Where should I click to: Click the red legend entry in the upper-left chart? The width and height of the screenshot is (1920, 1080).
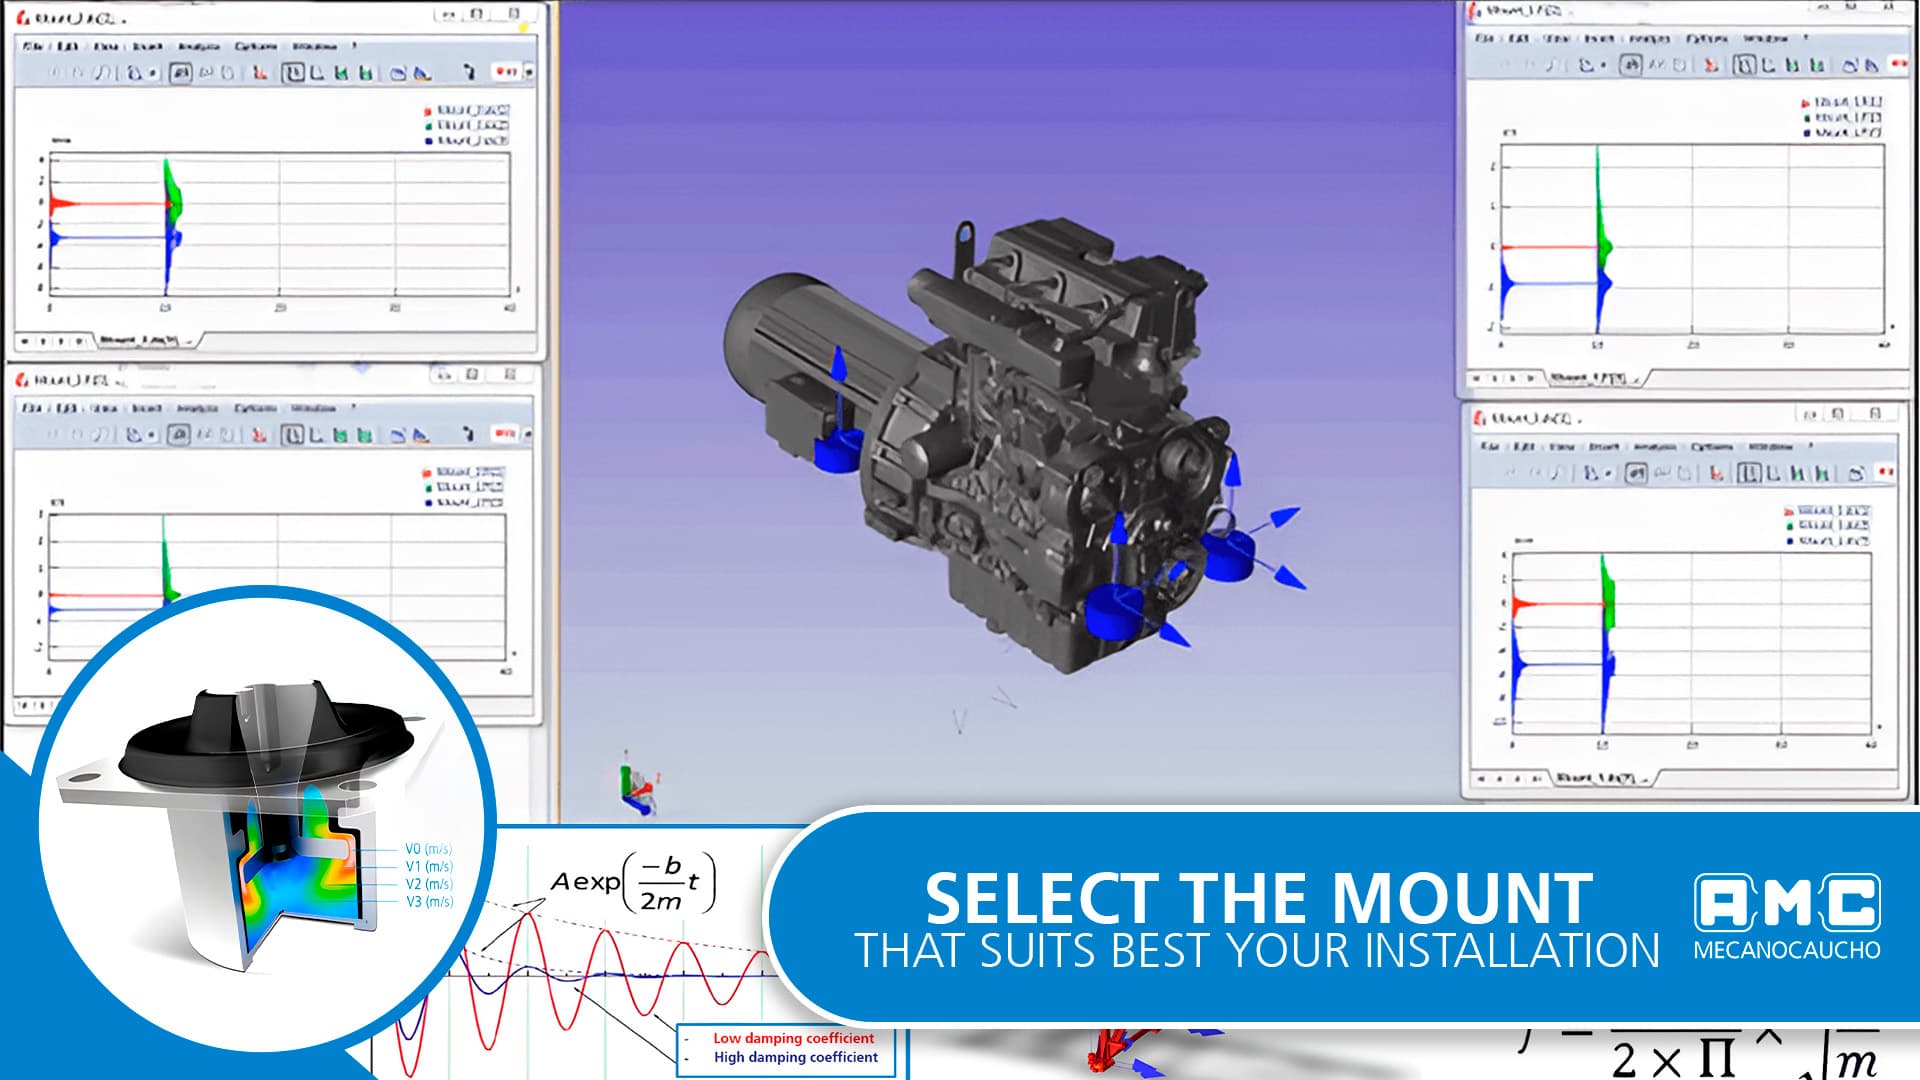point(467,110)
